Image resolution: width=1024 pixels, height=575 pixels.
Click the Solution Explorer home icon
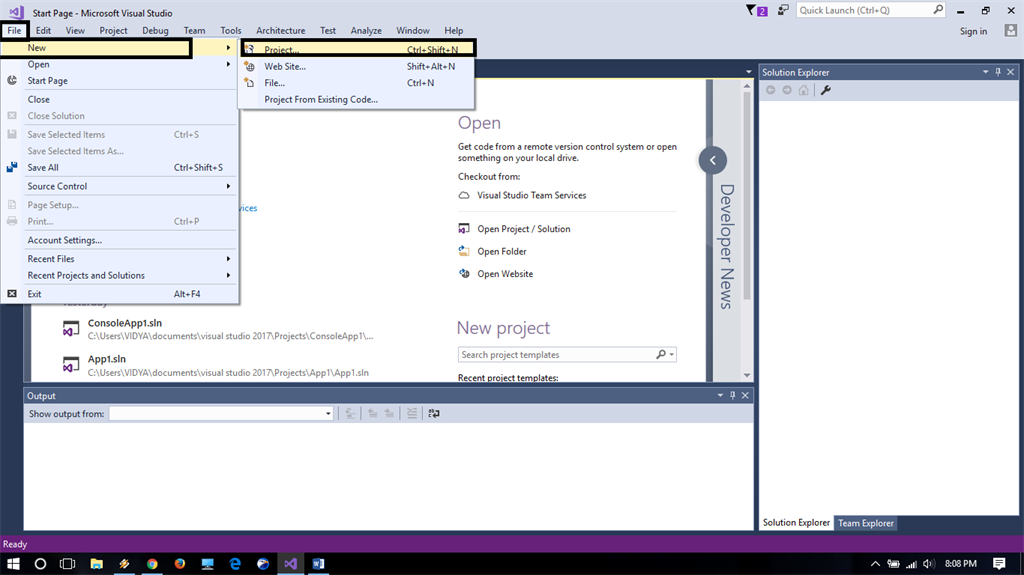tap(803, 90)
